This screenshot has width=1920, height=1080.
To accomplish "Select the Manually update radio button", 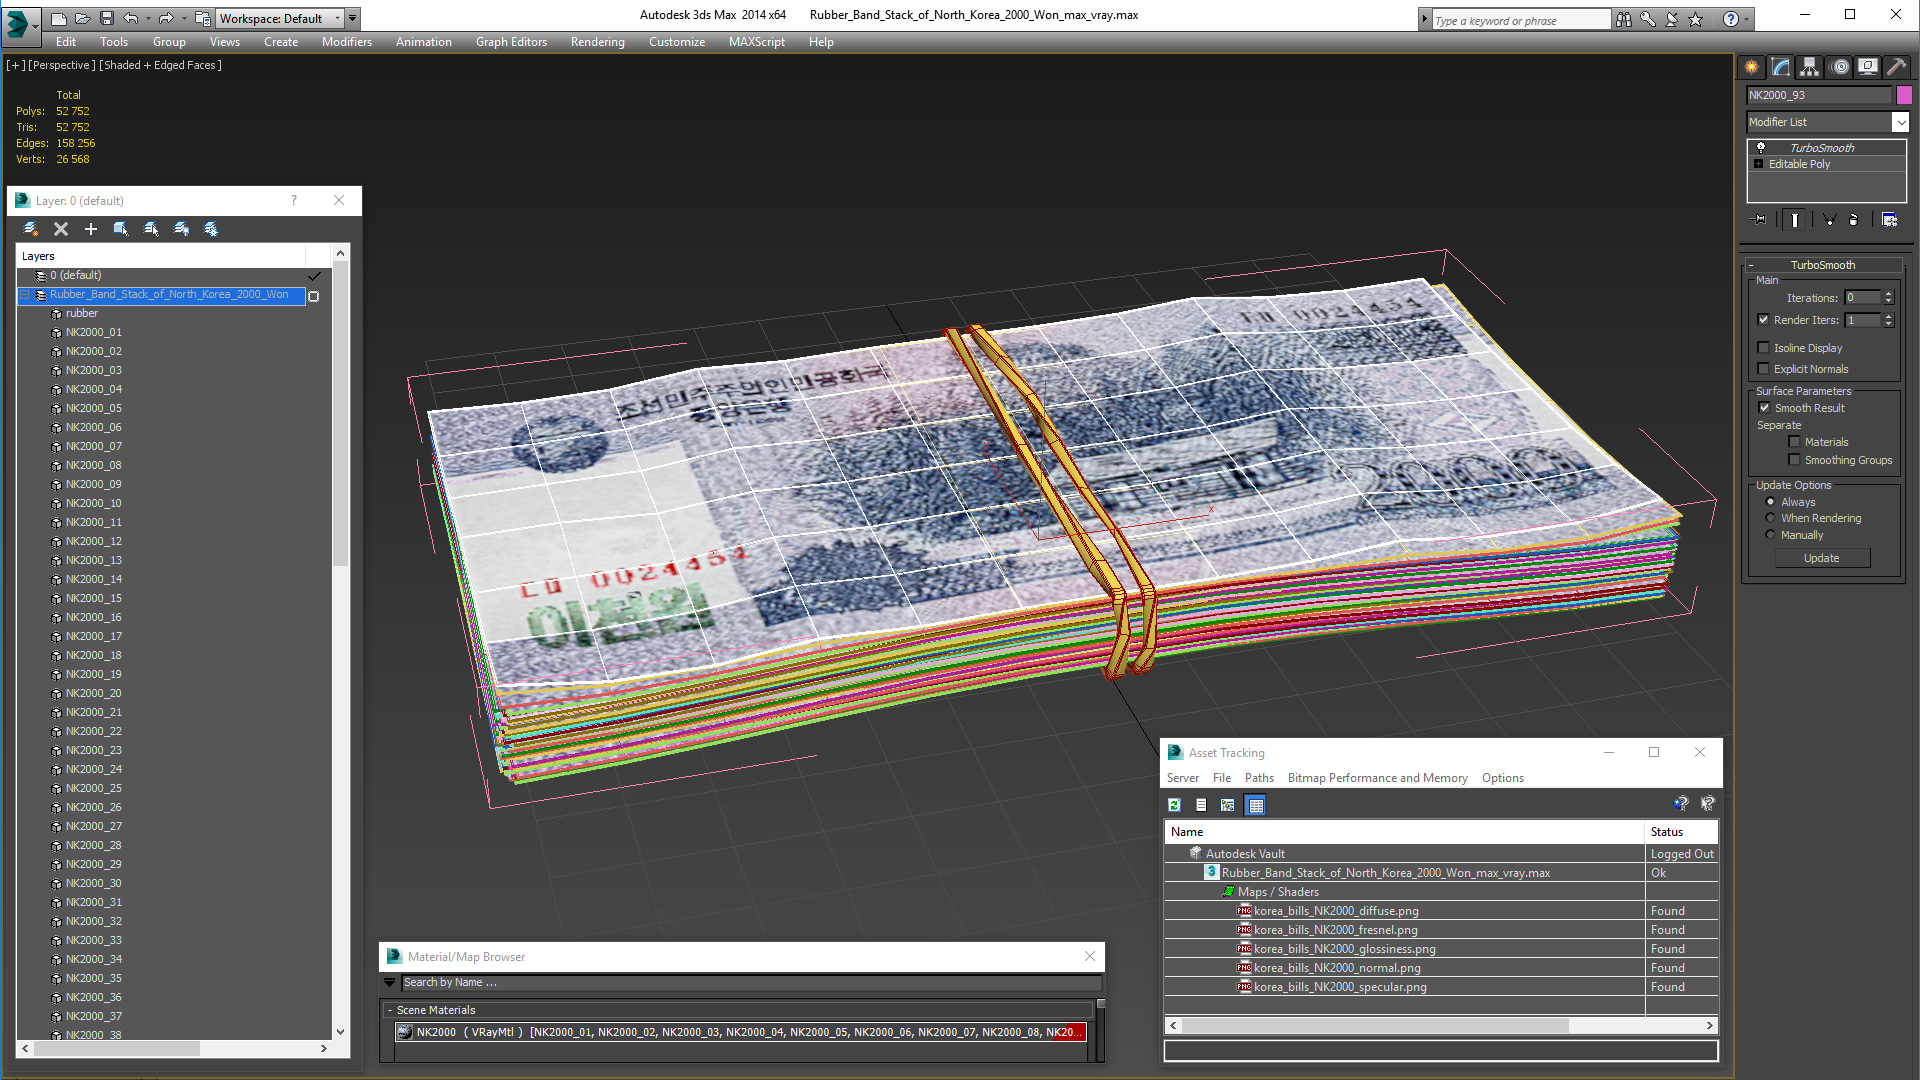I will click(1770, 535).
